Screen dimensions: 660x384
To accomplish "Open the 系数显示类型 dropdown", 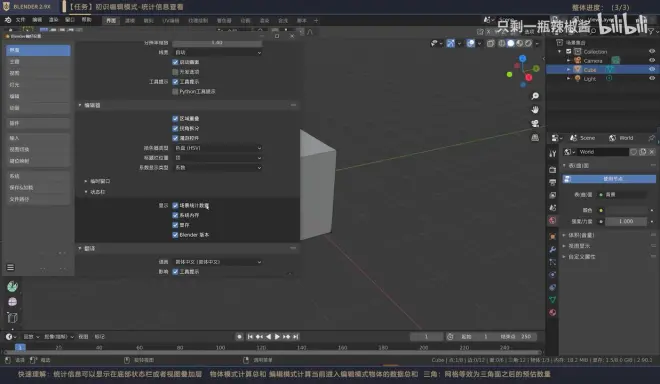I will point(218,168).
